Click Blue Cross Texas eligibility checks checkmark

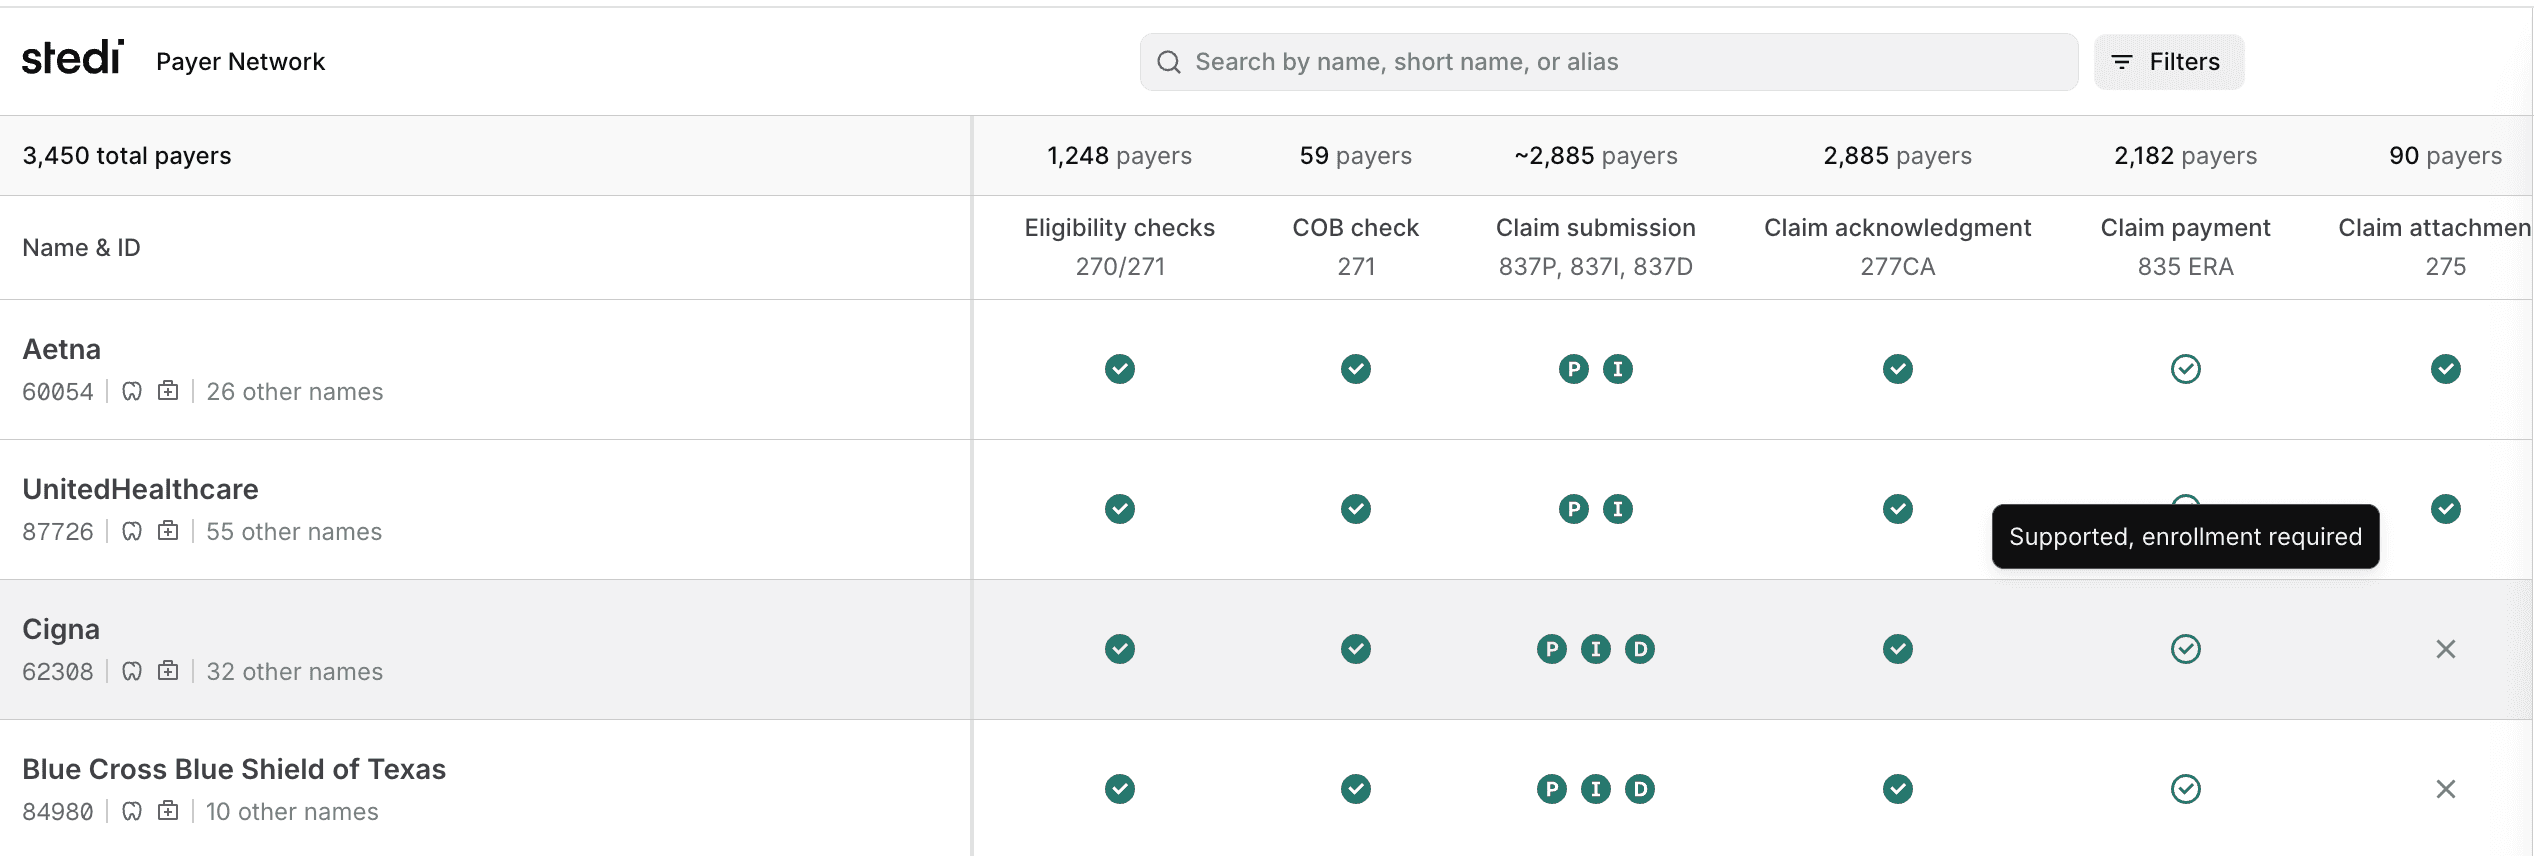(x=1119, y=789)
